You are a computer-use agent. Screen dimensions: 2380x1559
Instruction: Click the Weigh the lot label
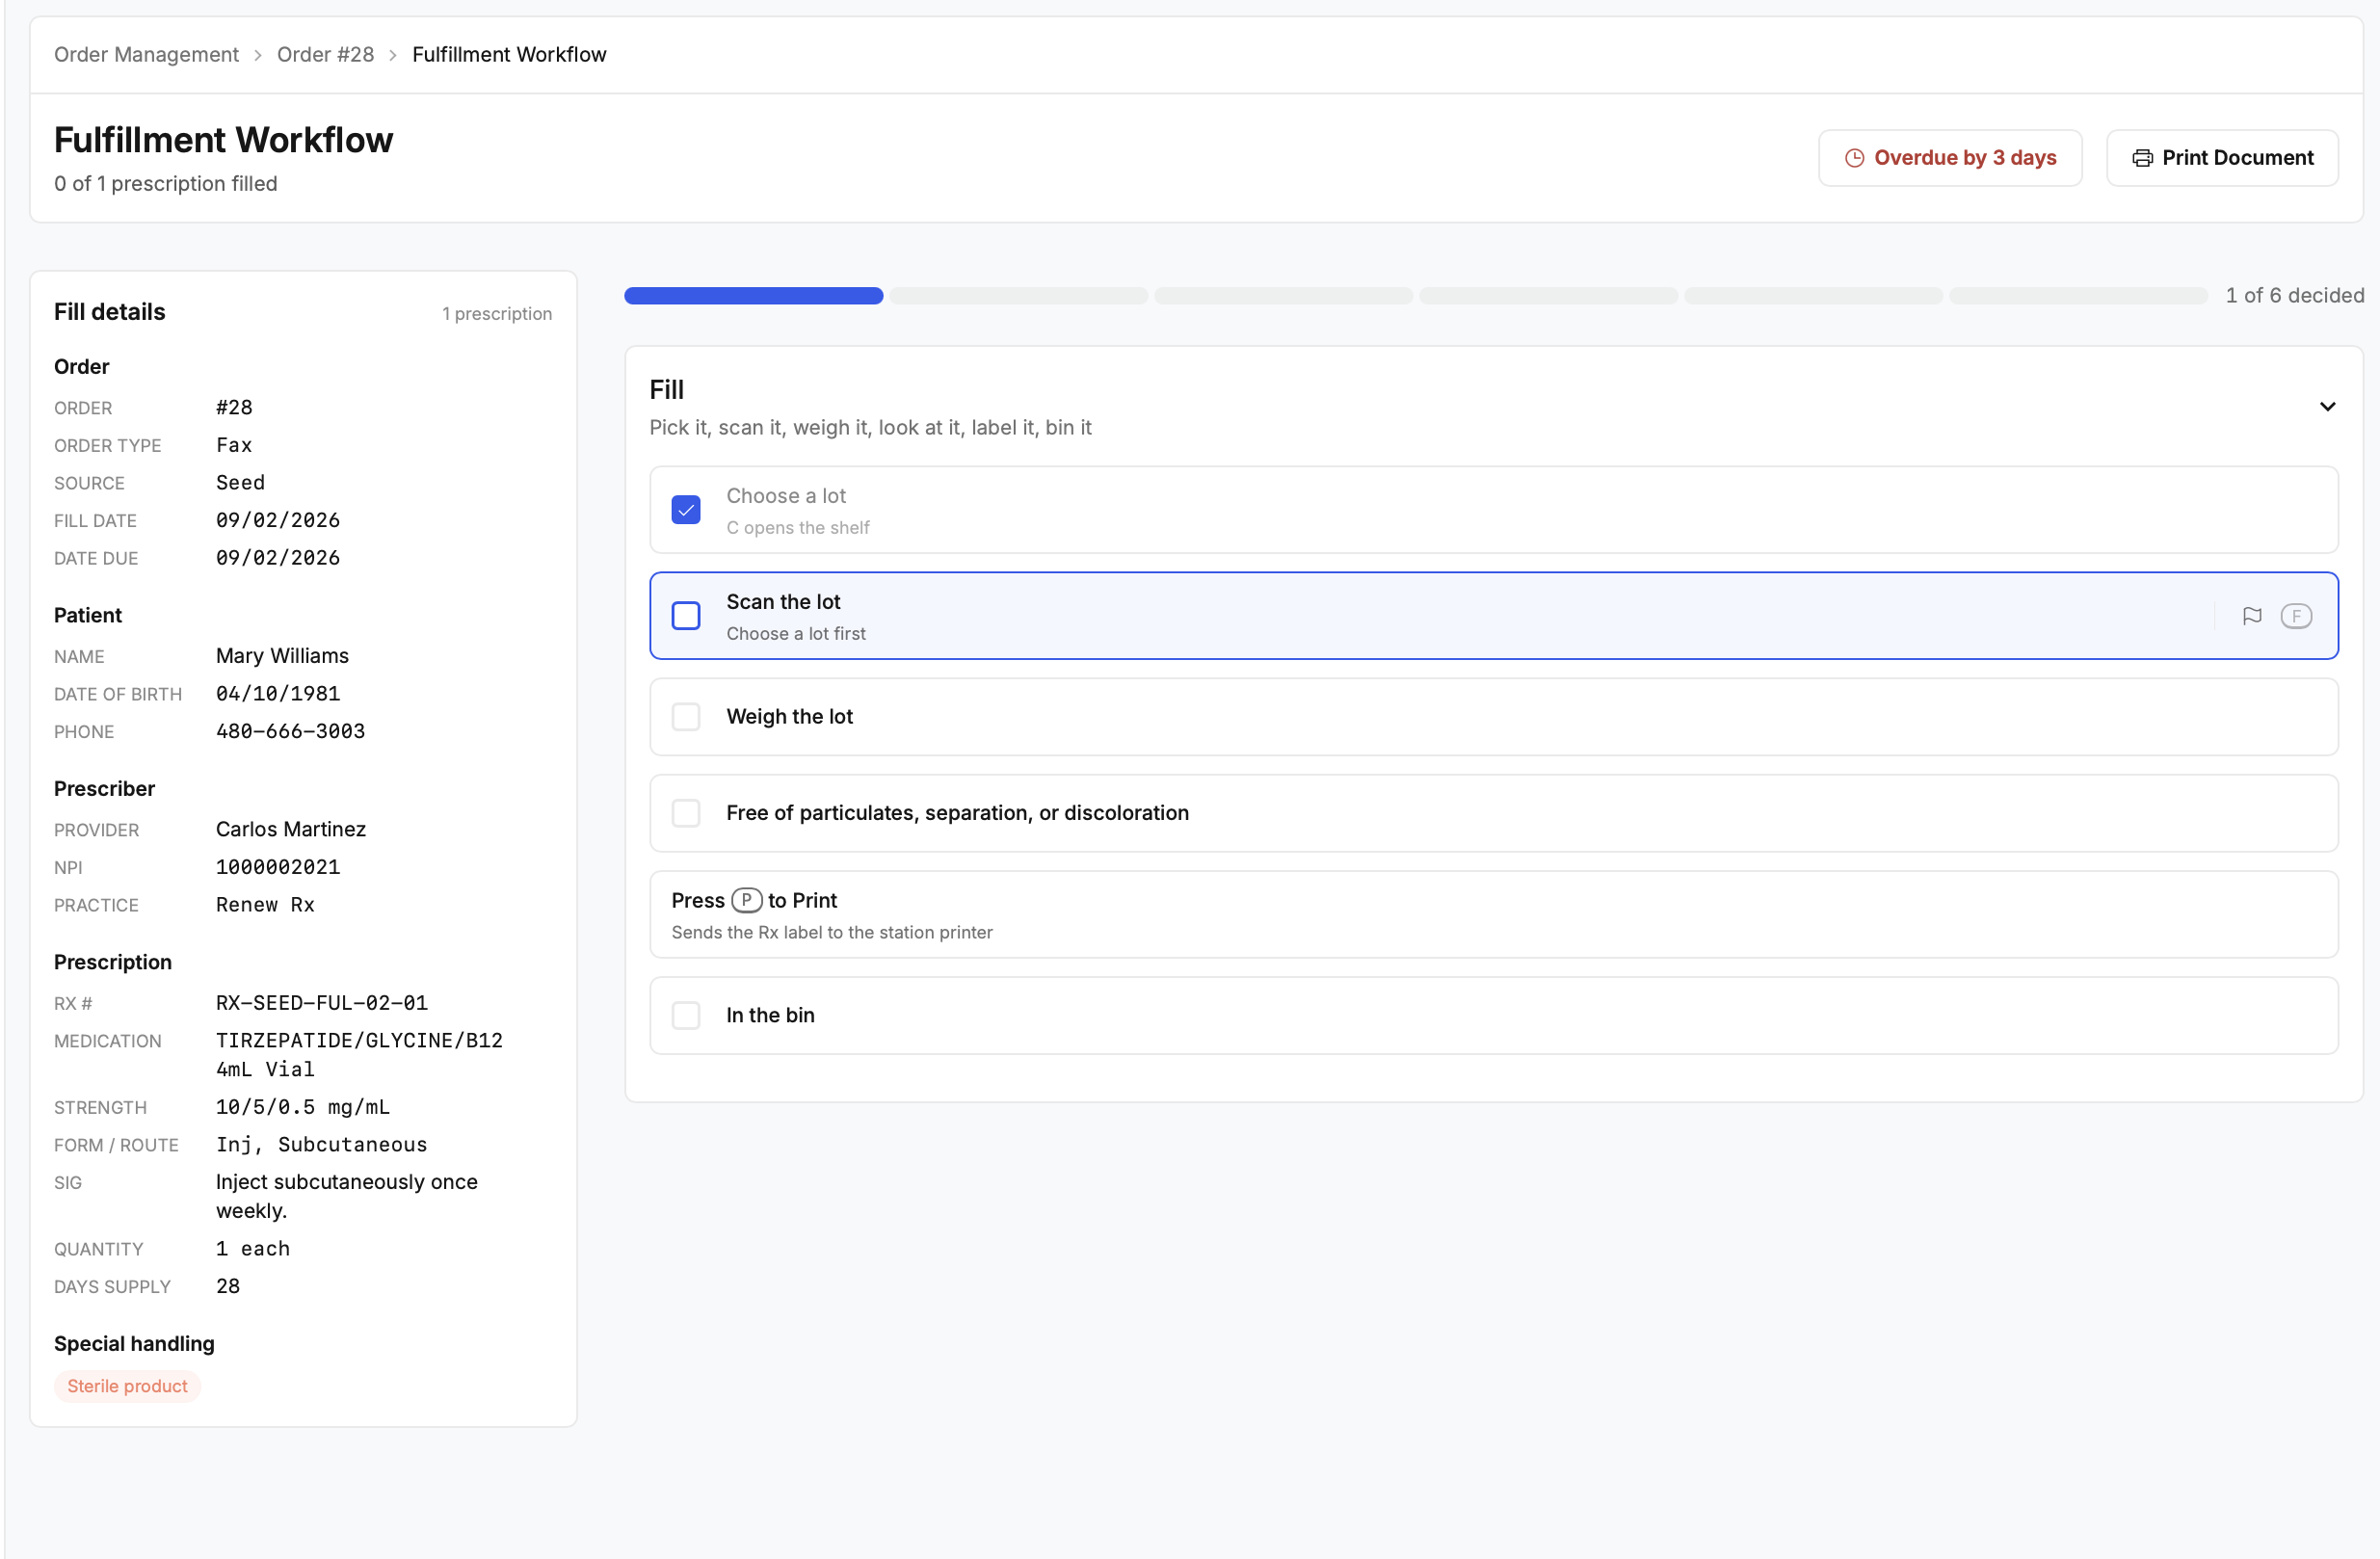click(x=790, y=717)
